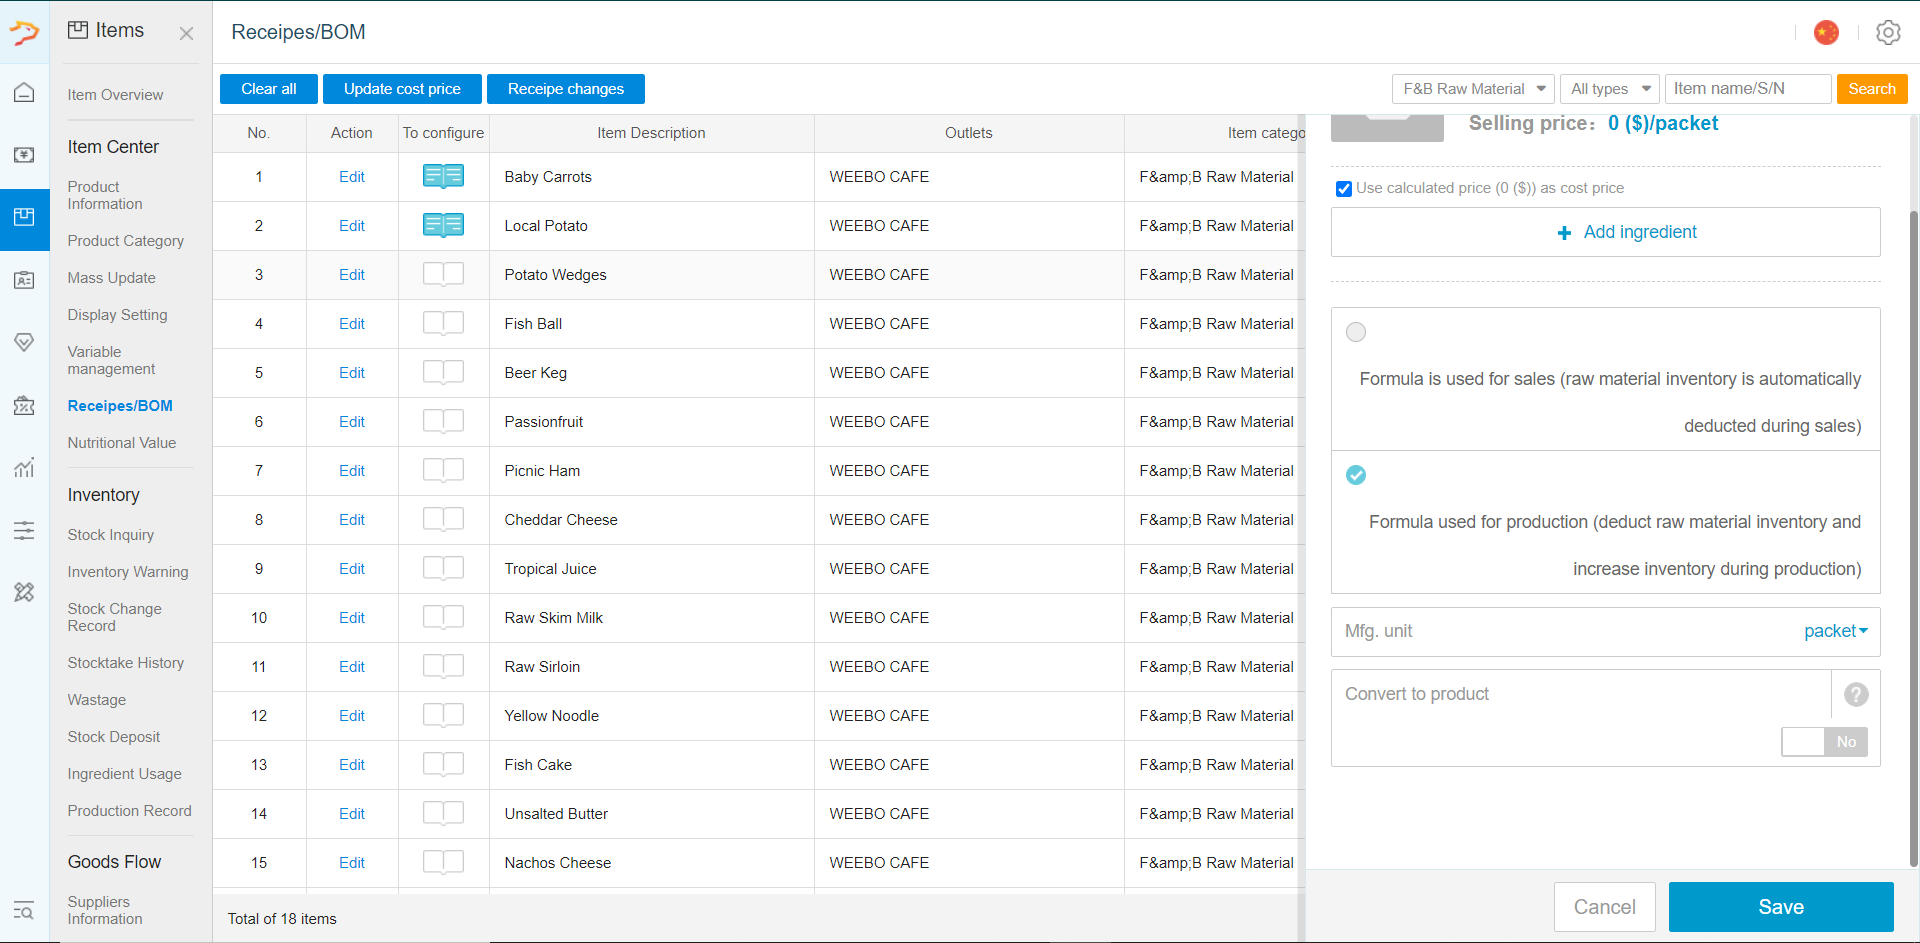Screen dimensions: 1920x943
Task: Click Update cost price button
Action: pos(402,89)
